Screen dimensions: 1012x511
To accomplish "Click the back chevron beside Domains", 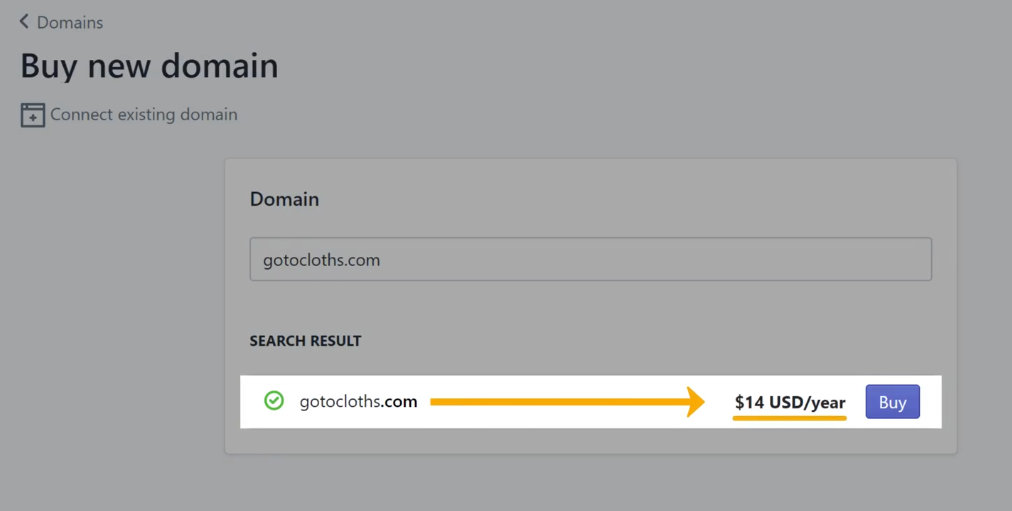I will point(24,21).
